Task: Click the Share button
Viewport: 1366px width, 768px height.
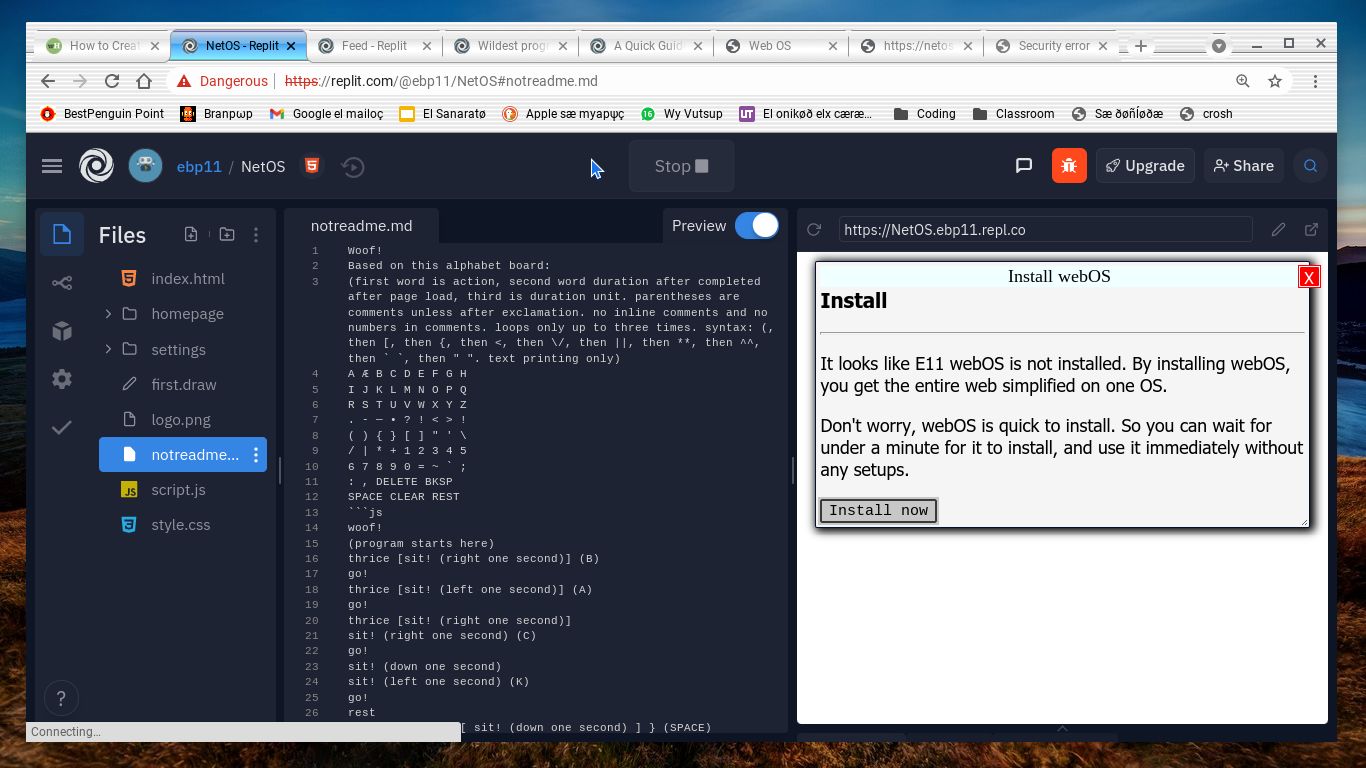Action: pos(1244,166)
